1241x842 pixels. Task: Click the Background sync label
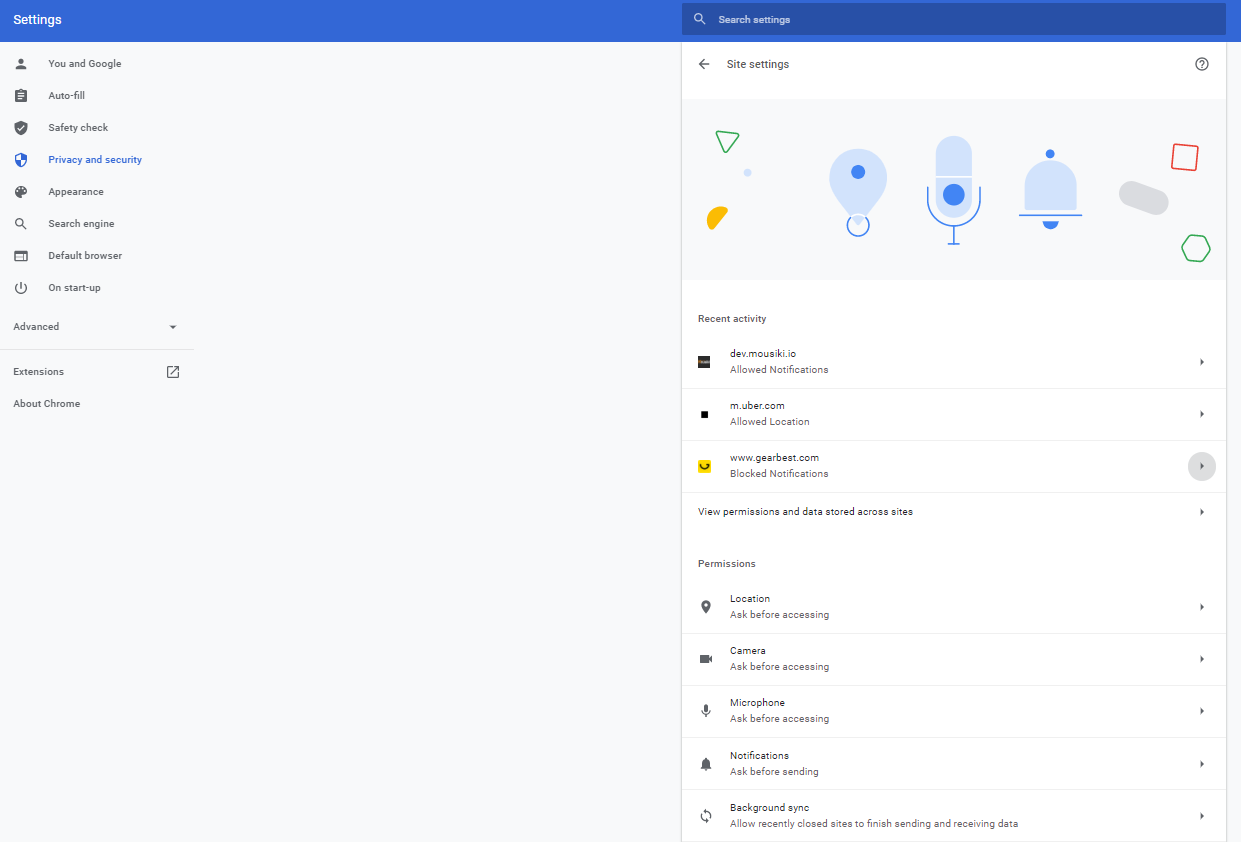click(x=769, y=808)
